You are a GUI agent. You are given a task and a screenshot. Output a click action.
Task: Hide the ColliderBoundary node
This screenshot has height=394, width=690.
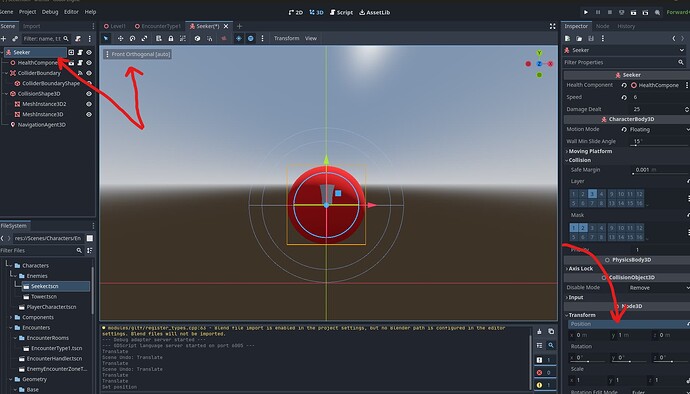pos(89,73)
